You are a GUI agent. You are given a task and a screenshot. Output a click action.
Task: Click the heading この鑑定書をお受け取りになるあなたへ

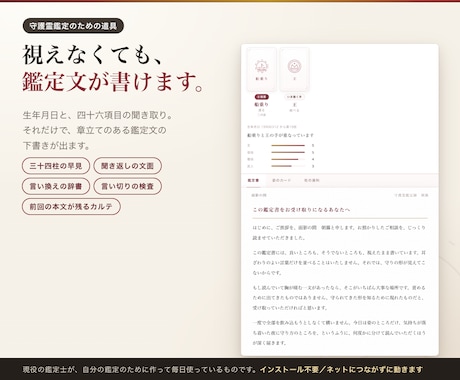[x=301, y=210]
